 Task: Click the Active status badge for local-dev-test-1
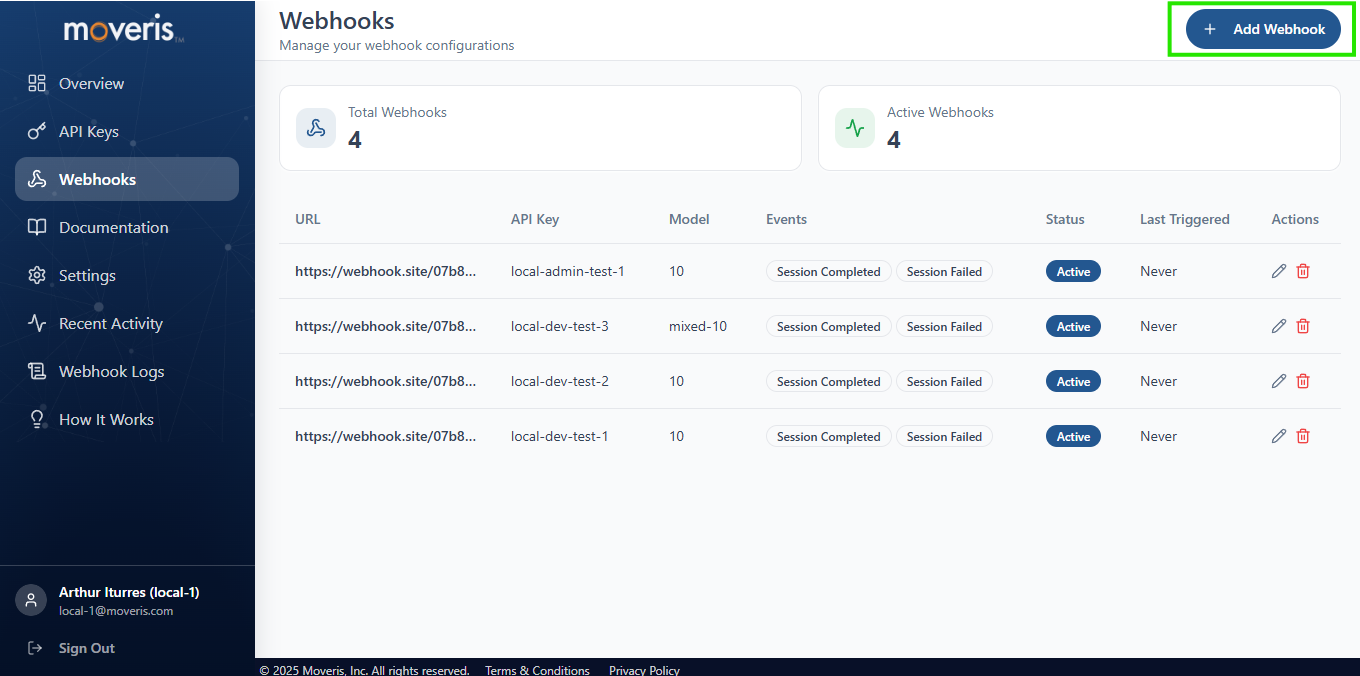(x=1073, y=436)
